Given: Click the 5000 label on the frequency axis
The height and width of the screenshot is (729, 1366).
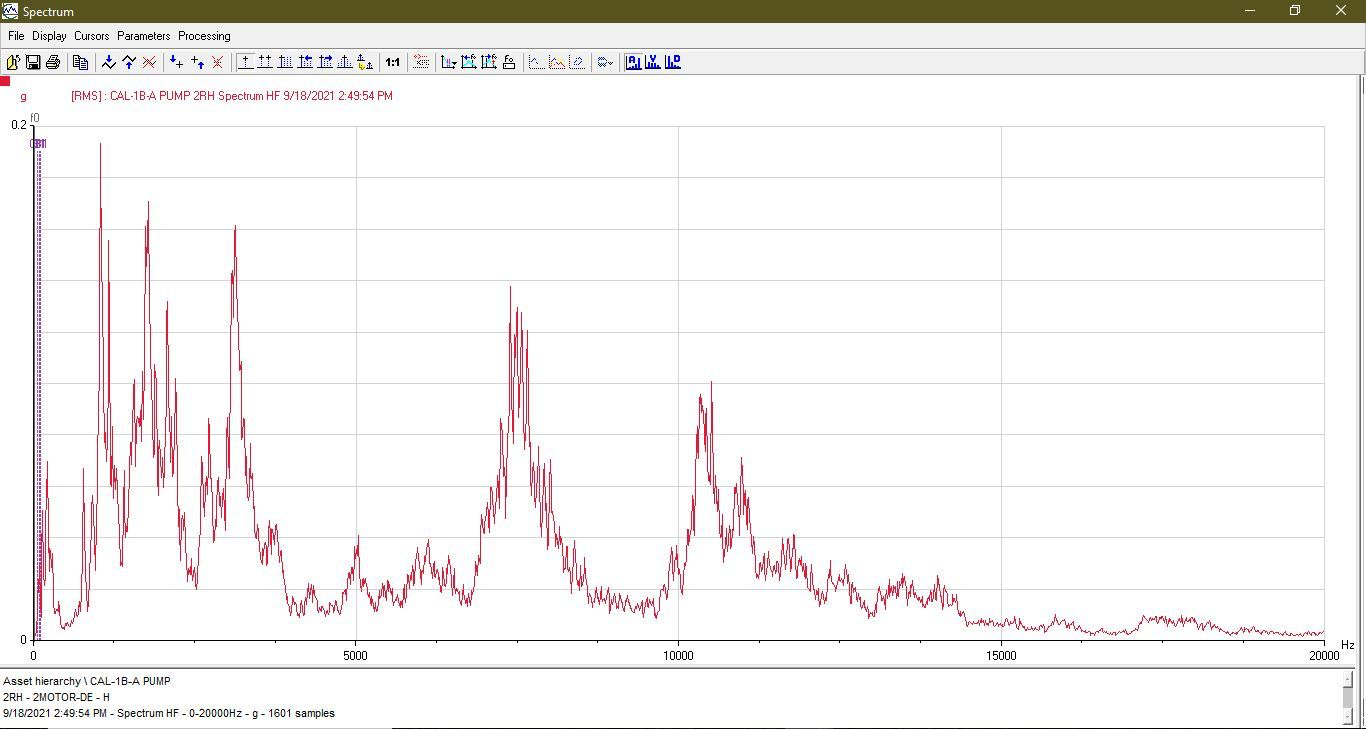Looking at the screenshot, I should coord(355,656).
